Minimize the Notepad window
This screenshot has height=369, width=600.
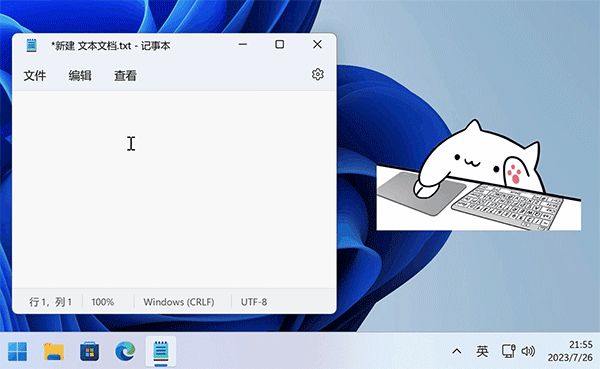tap(243, 44)
